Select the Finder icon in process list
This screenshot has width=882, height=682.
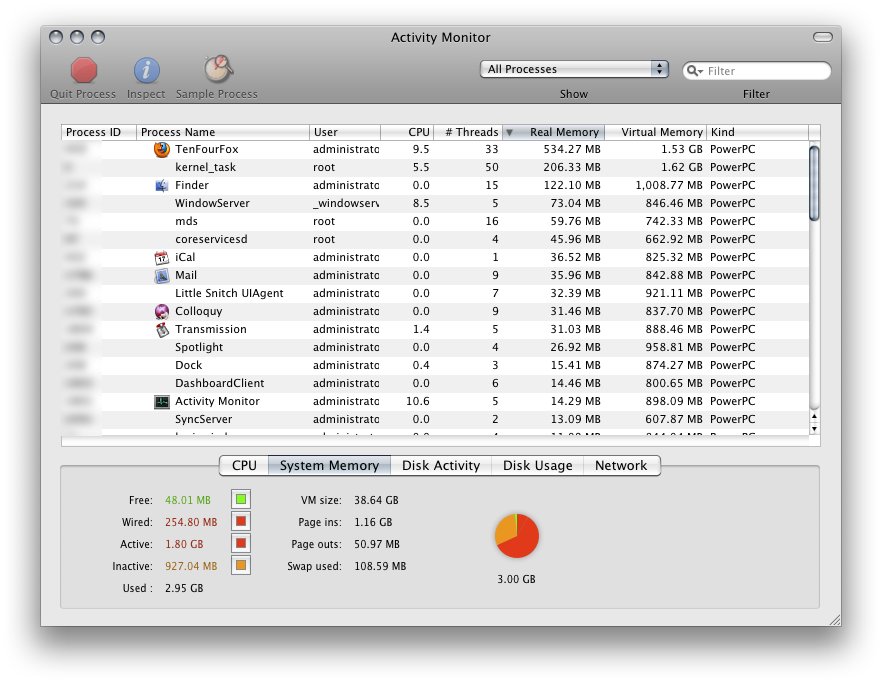pos(161,186)
